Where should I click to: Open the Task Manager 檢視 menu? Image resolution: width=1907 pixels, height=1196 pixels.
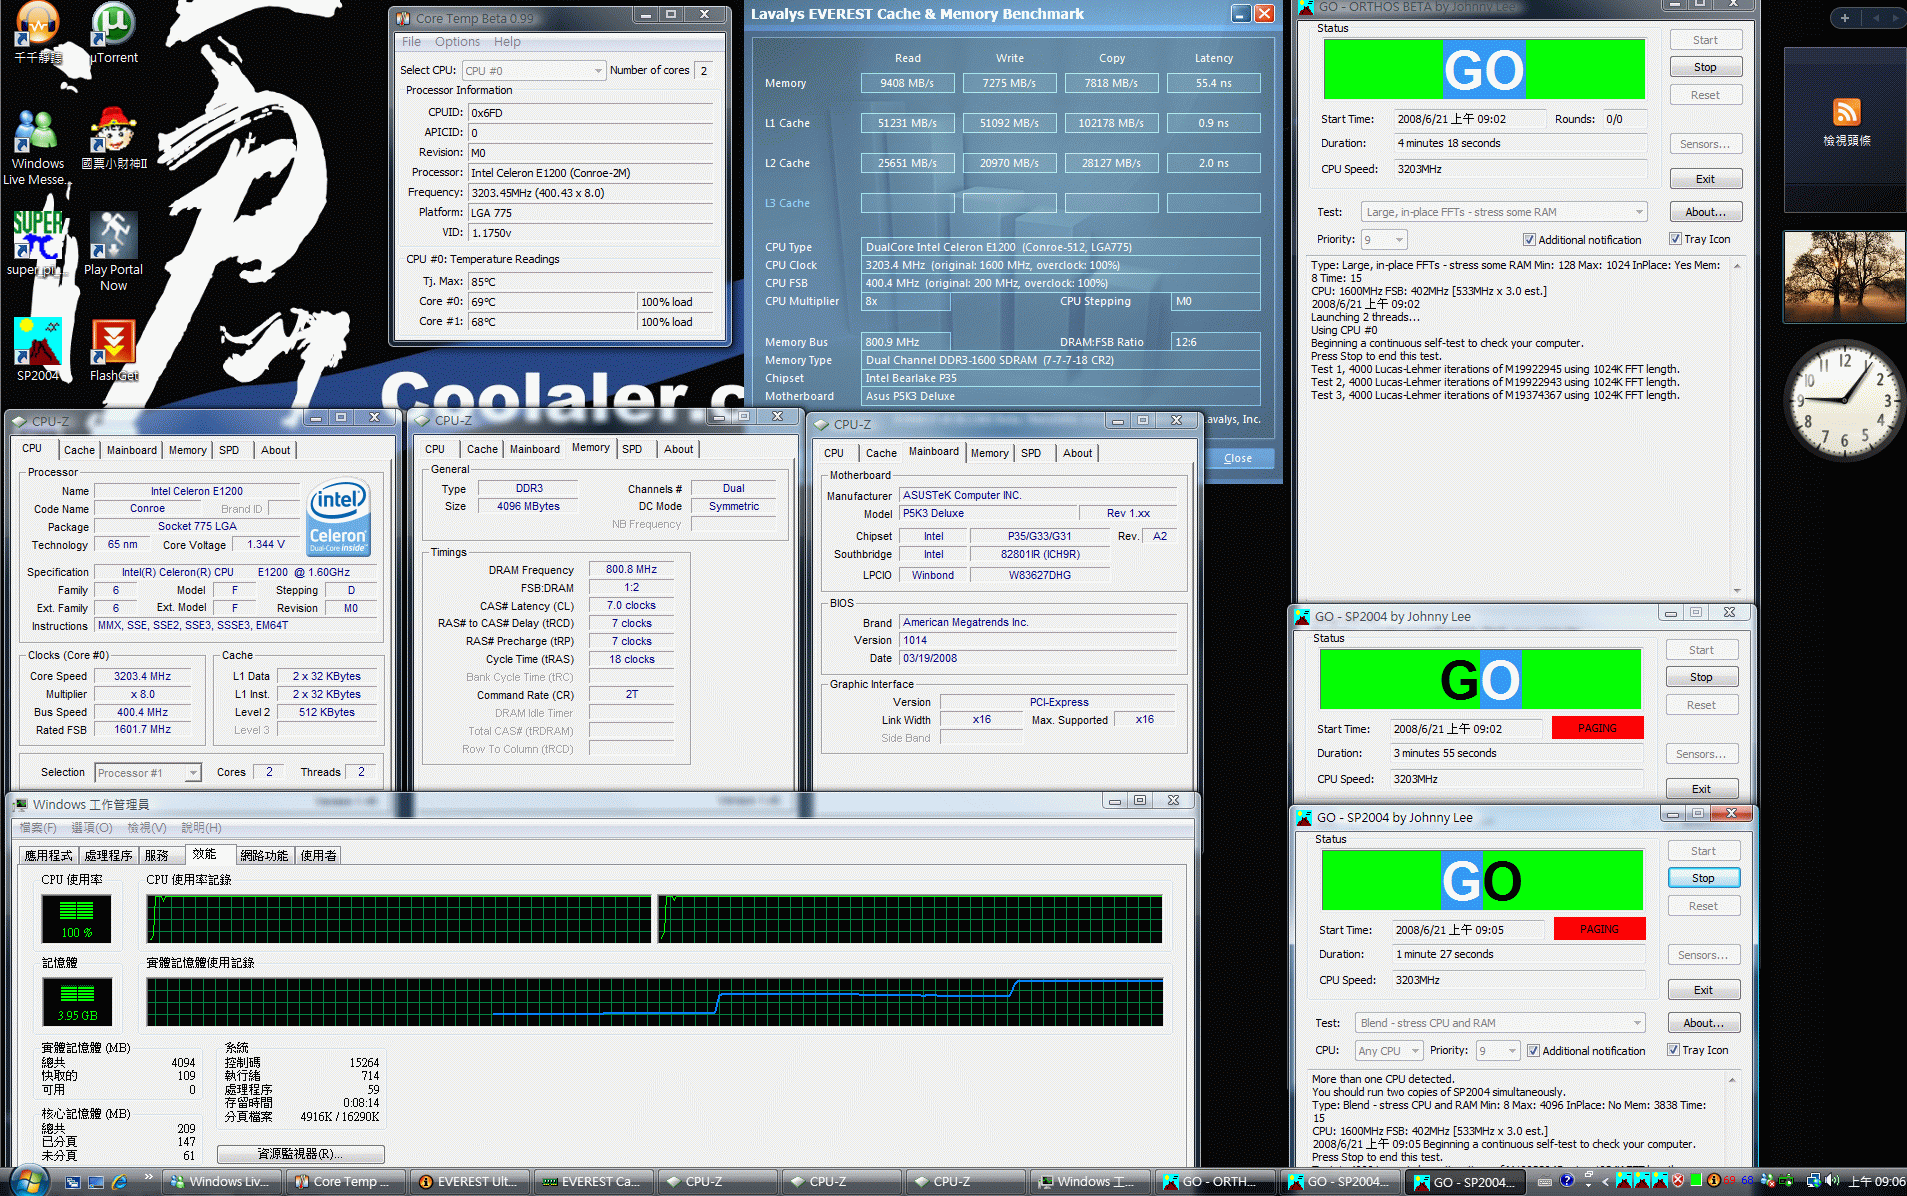146,829
